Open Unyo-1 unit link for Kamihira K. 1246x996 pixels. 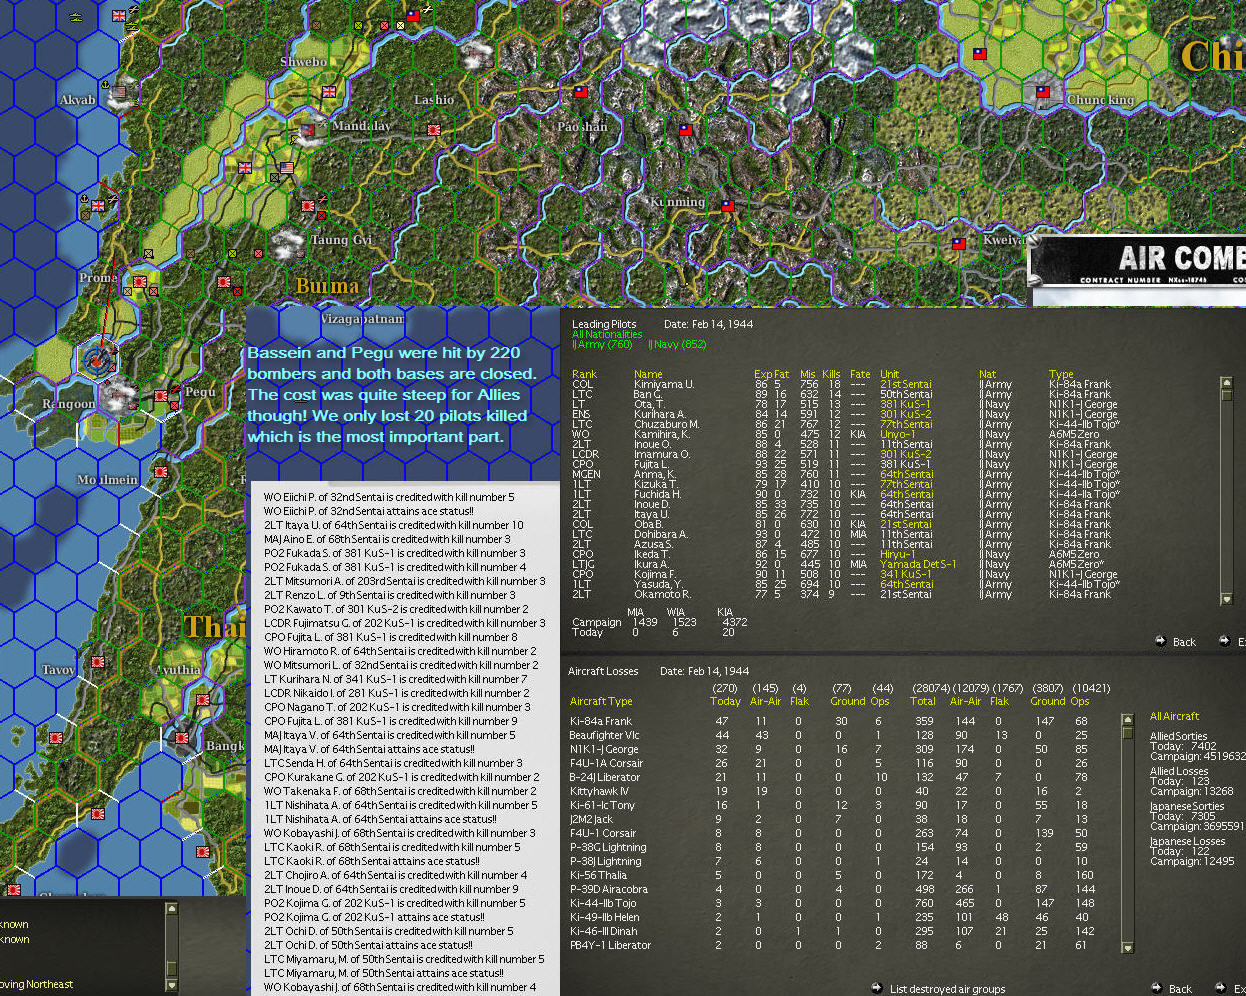(x=897, y=434)
